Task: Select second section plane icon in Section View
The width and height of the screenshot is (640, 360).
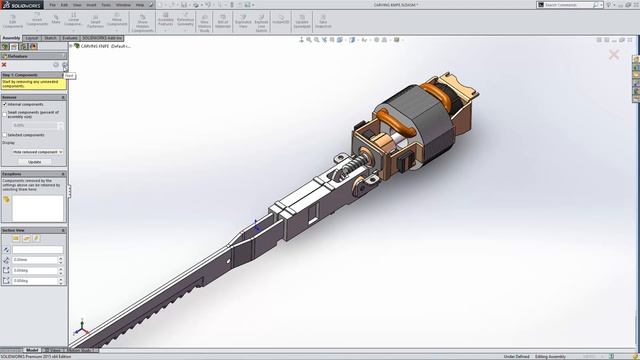Action: [x=26, y=238]
